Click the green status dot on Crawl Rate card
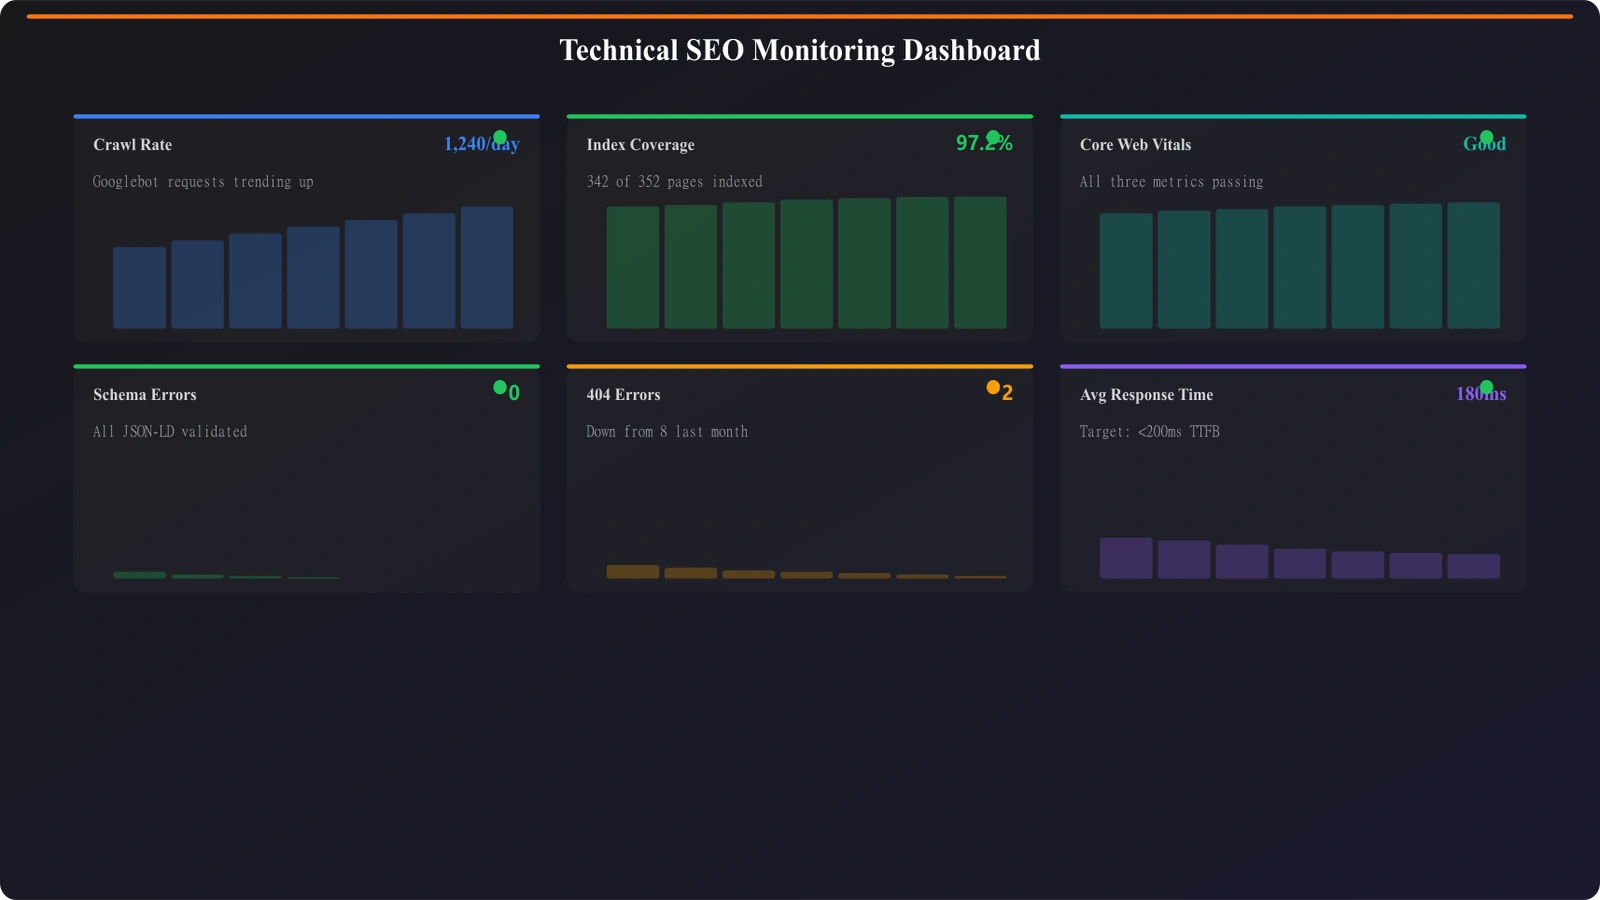This screenshot has width=1600, height=900. [498, 137]
